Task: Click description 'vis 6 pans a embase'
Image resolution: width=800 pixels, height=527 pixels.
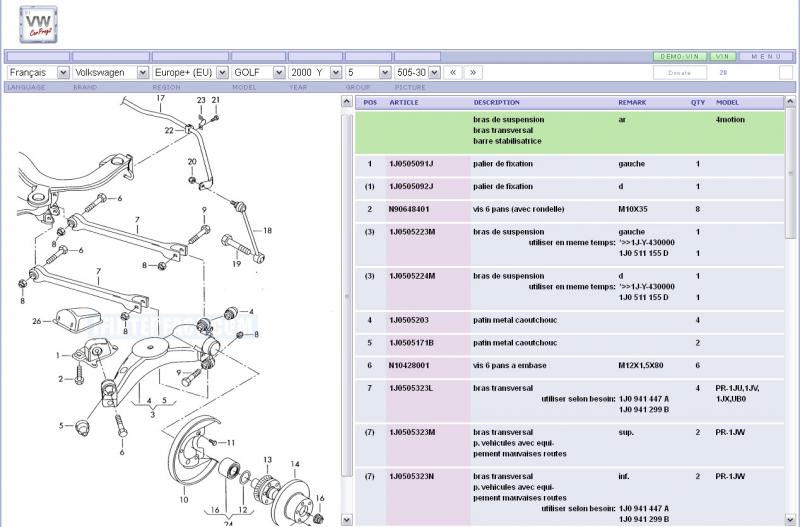Action: [x=510, y=365]
